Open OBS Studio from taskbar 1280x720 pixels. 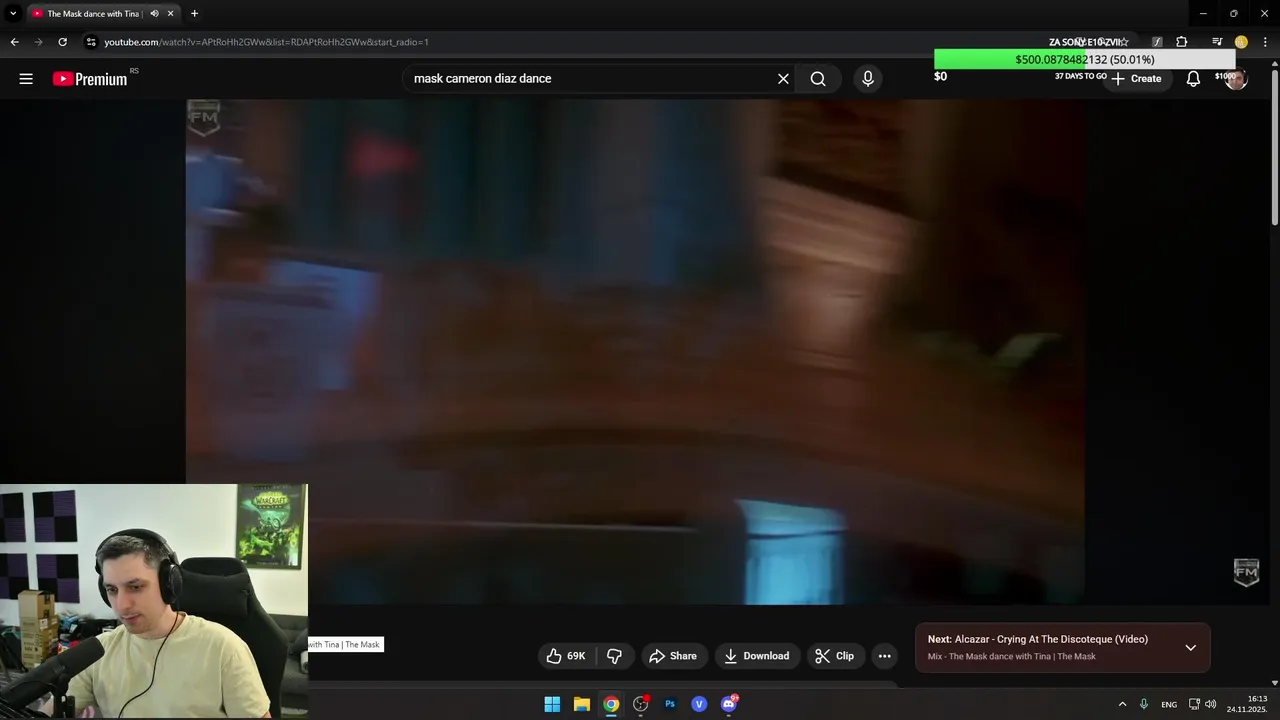pos(640,704)
